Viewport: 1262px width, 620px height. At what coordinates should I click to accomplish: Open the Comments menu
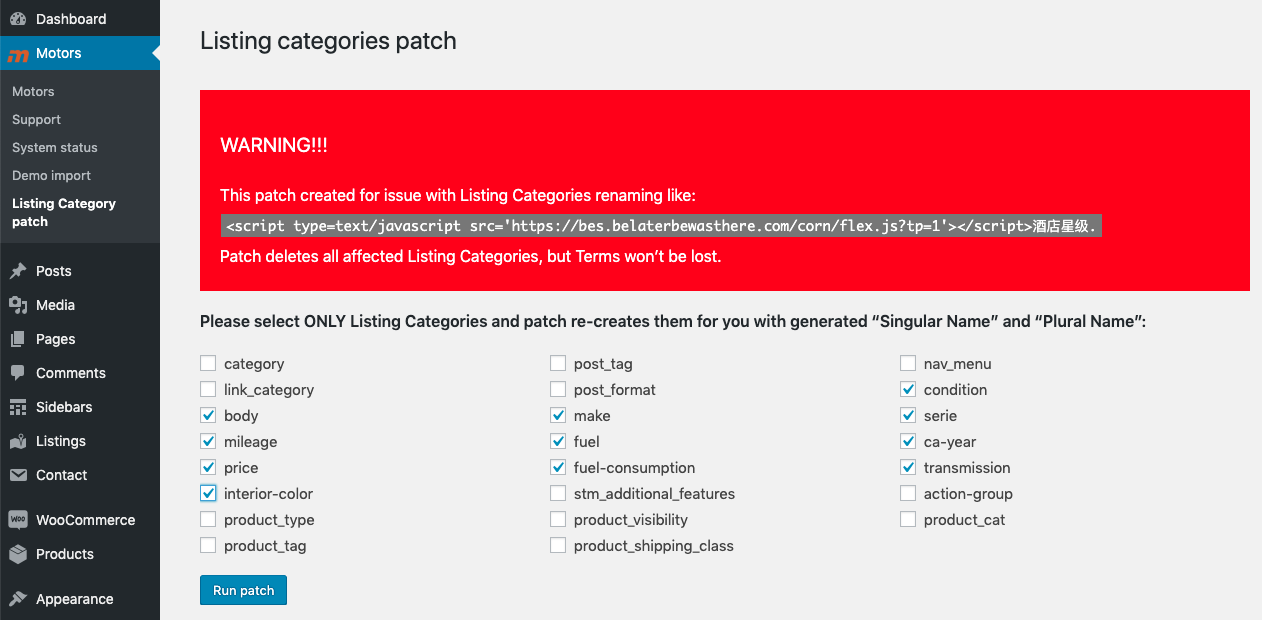tap(80, 373)
